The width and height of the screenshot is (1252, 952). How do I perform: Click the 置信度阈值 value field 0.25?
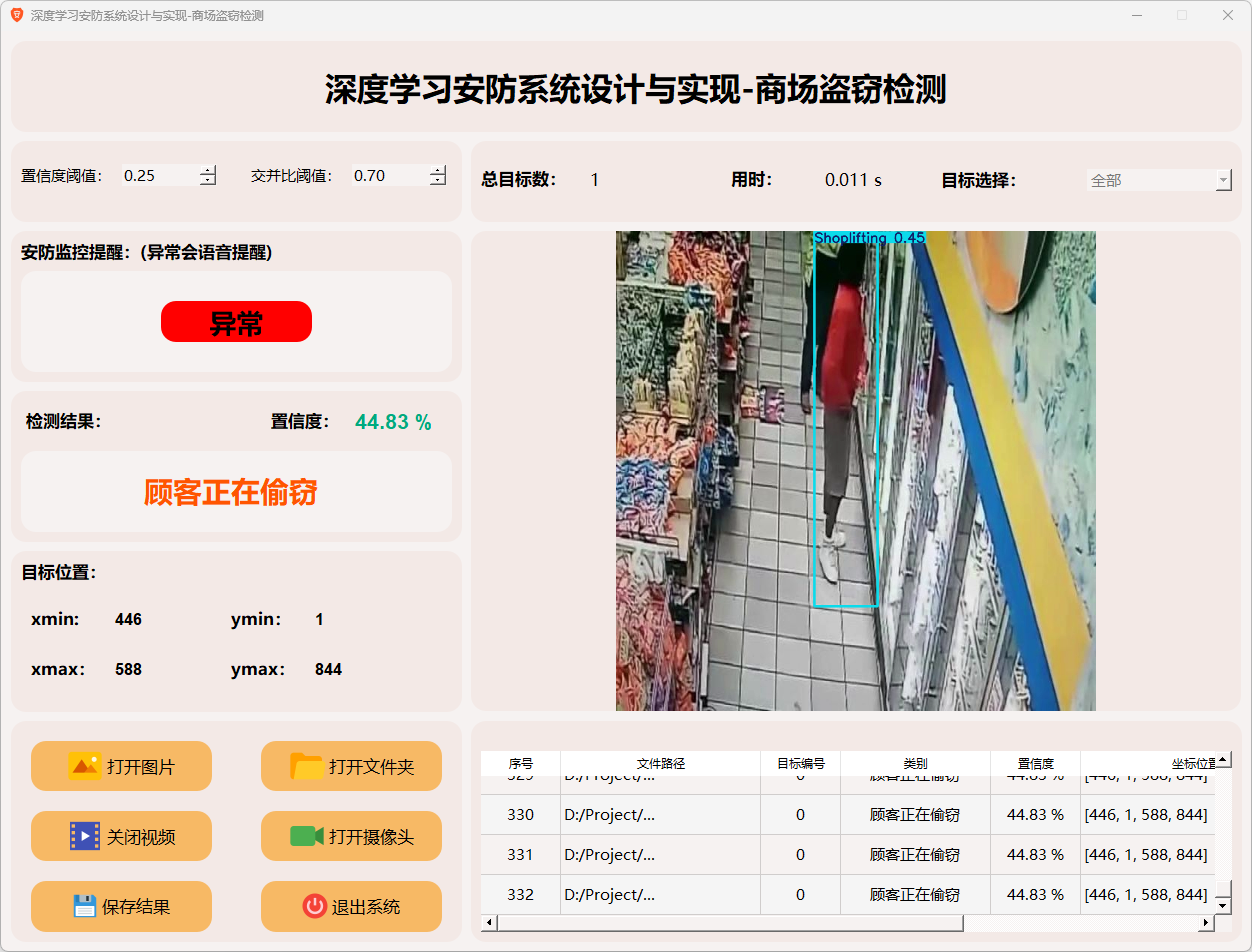click(158, 176)
